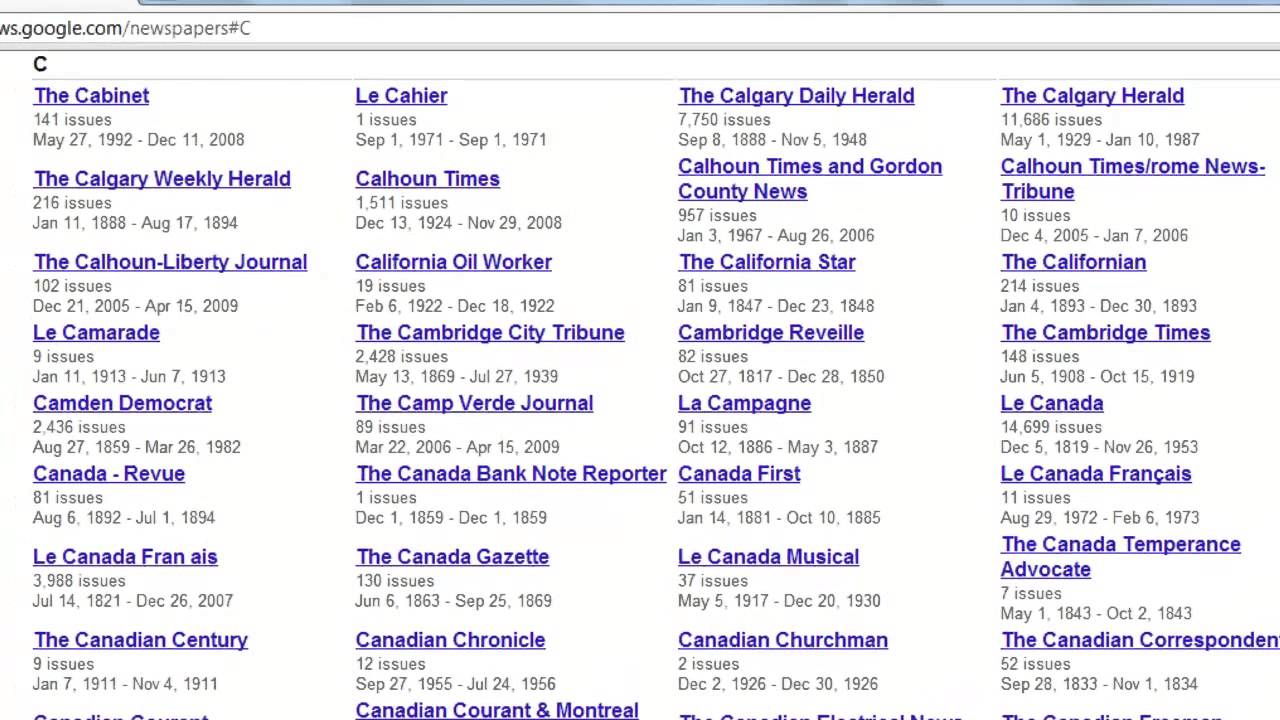Click date range 'Jan 9, 1847 - Dec 23, 1848'
This screenshot has width=1280, height=720.
point(776,306)
